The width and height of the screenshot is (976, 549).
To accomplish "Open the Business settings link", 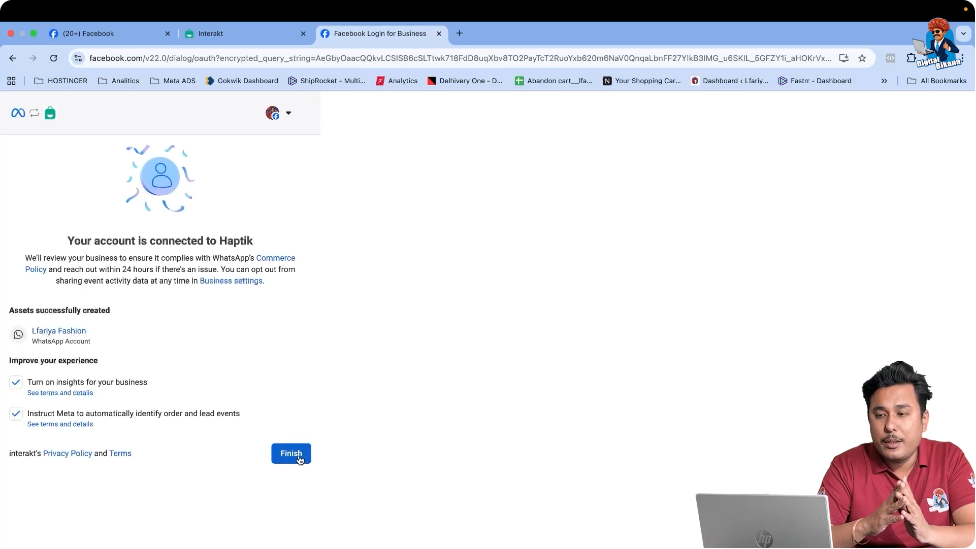I will pyautogui.click(x=231, y=281).
